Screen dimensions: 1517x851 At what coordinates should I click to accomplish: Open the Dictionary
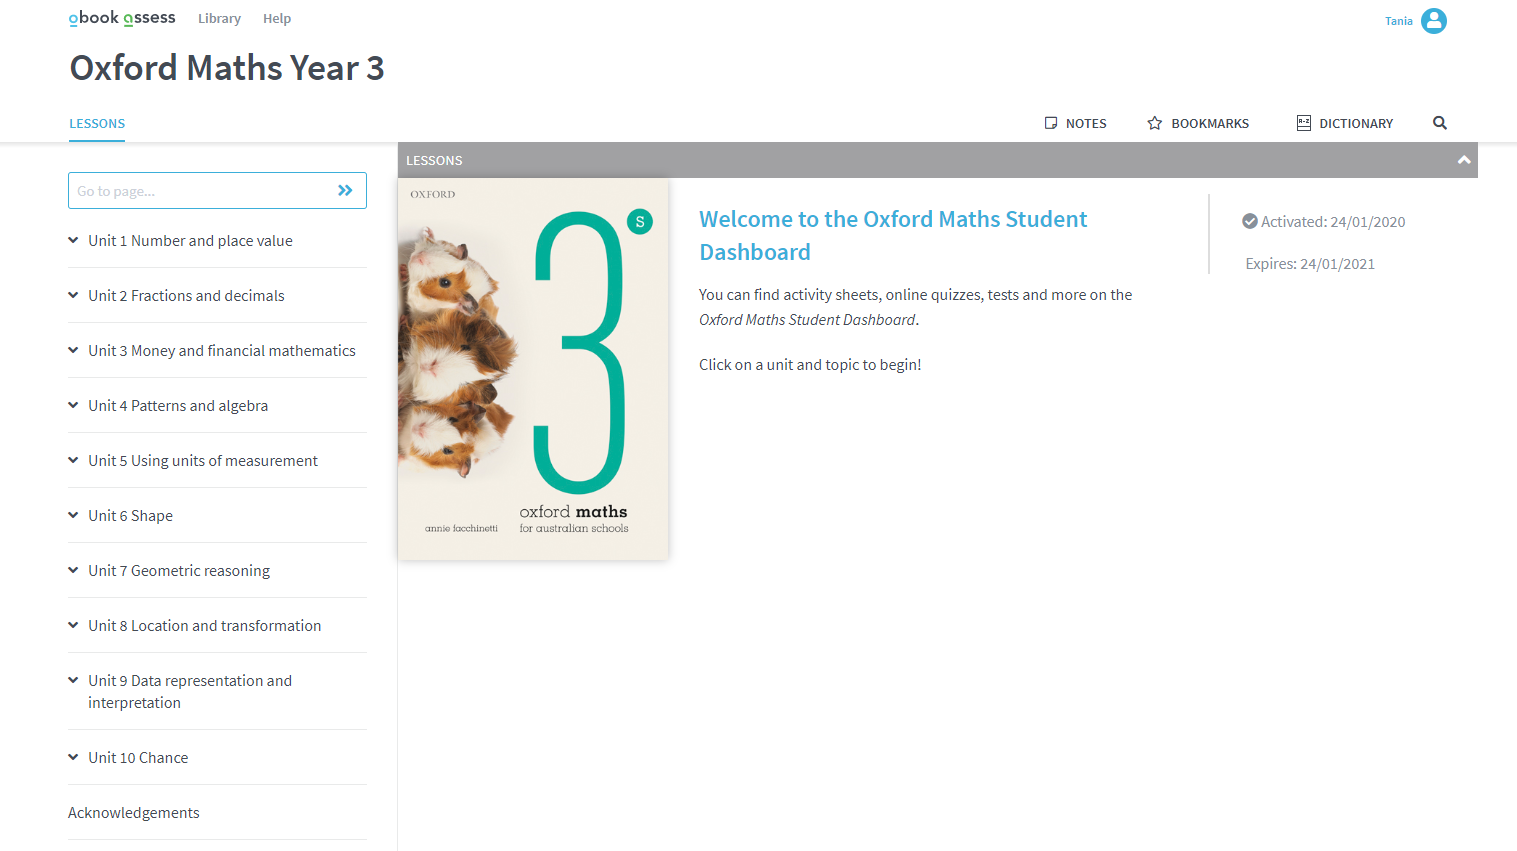pos(1344,123)
